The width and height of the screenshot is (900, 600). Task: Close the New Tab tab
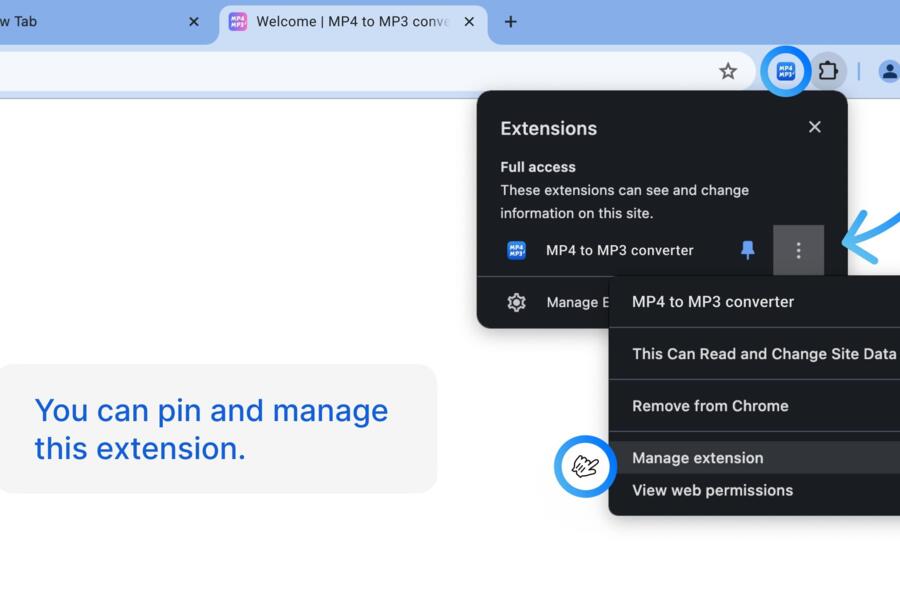(x=194, y=22)
